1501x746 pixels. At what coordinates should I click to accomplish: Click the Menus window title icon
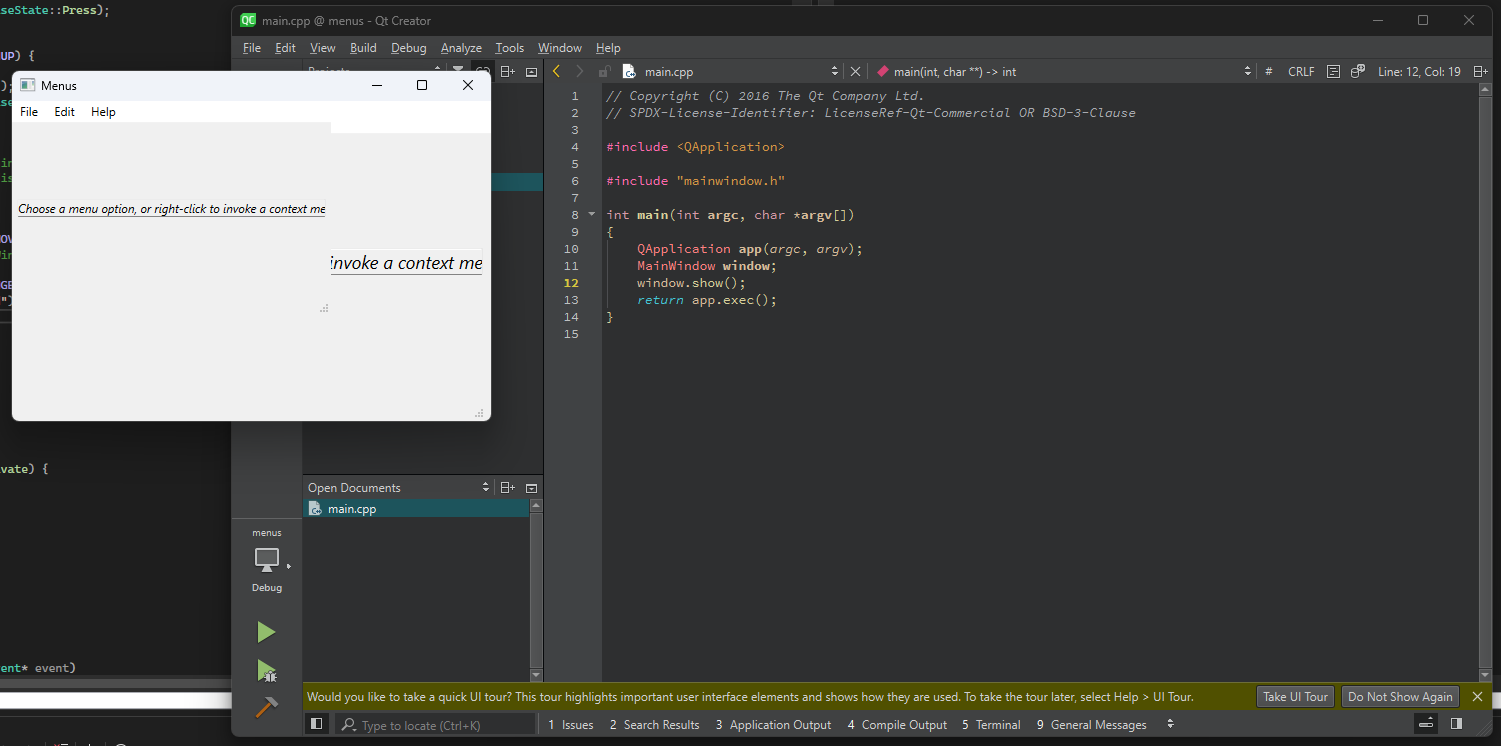click(28, 85)
